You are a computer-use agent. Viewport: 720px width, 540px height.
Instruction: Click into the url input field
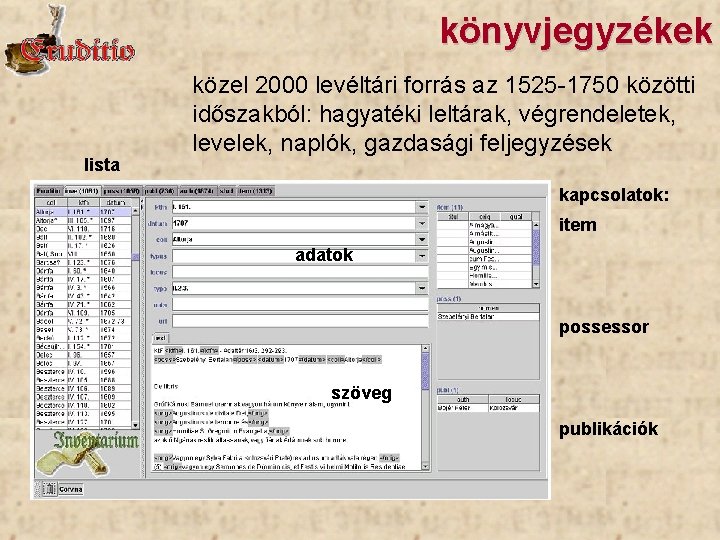pyautogui.click(x=300, y=321)
